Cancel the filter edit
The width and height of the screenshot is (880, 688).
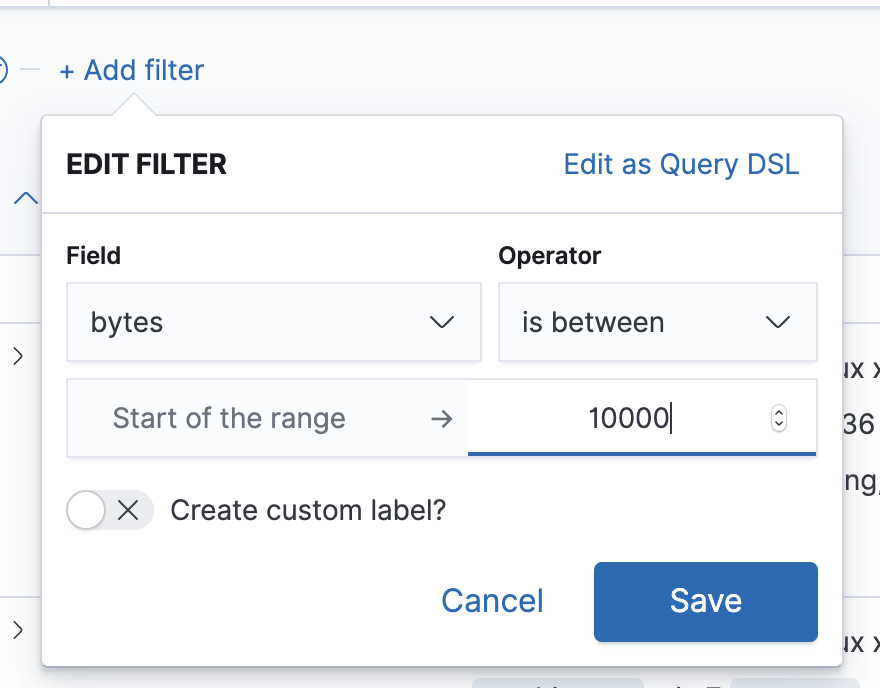click(492, 600)
